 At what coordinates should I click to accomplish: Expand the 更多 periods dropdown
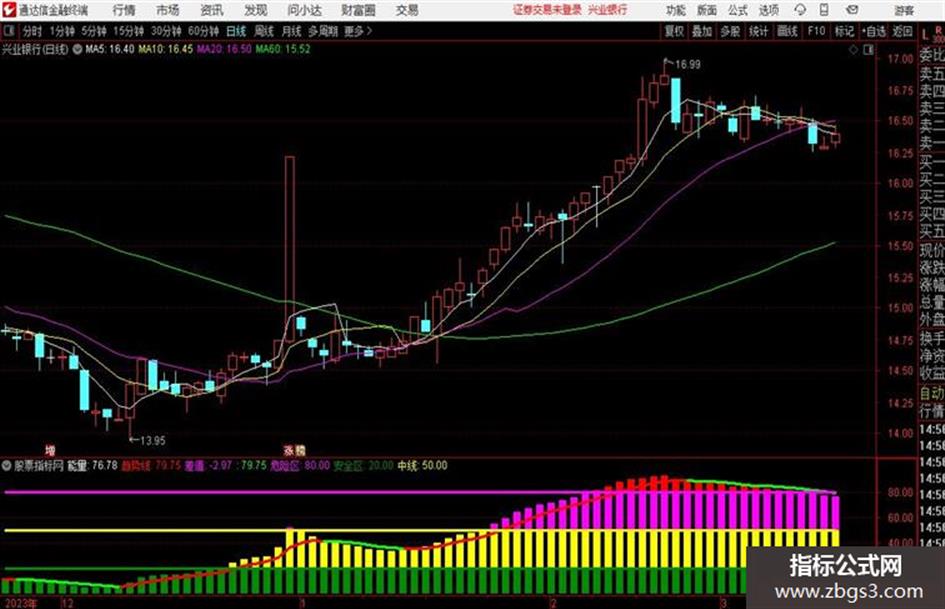click(358, 31)
